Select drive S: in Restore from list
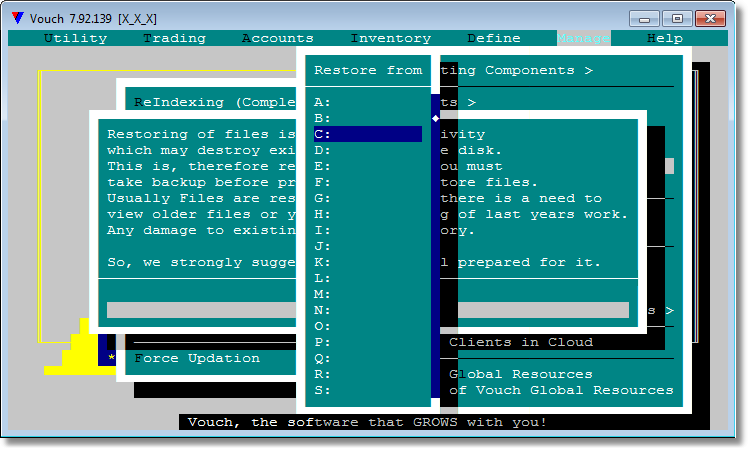Viewport: 748px width, 450px height. pyautogui.click(x=368, y=390)
